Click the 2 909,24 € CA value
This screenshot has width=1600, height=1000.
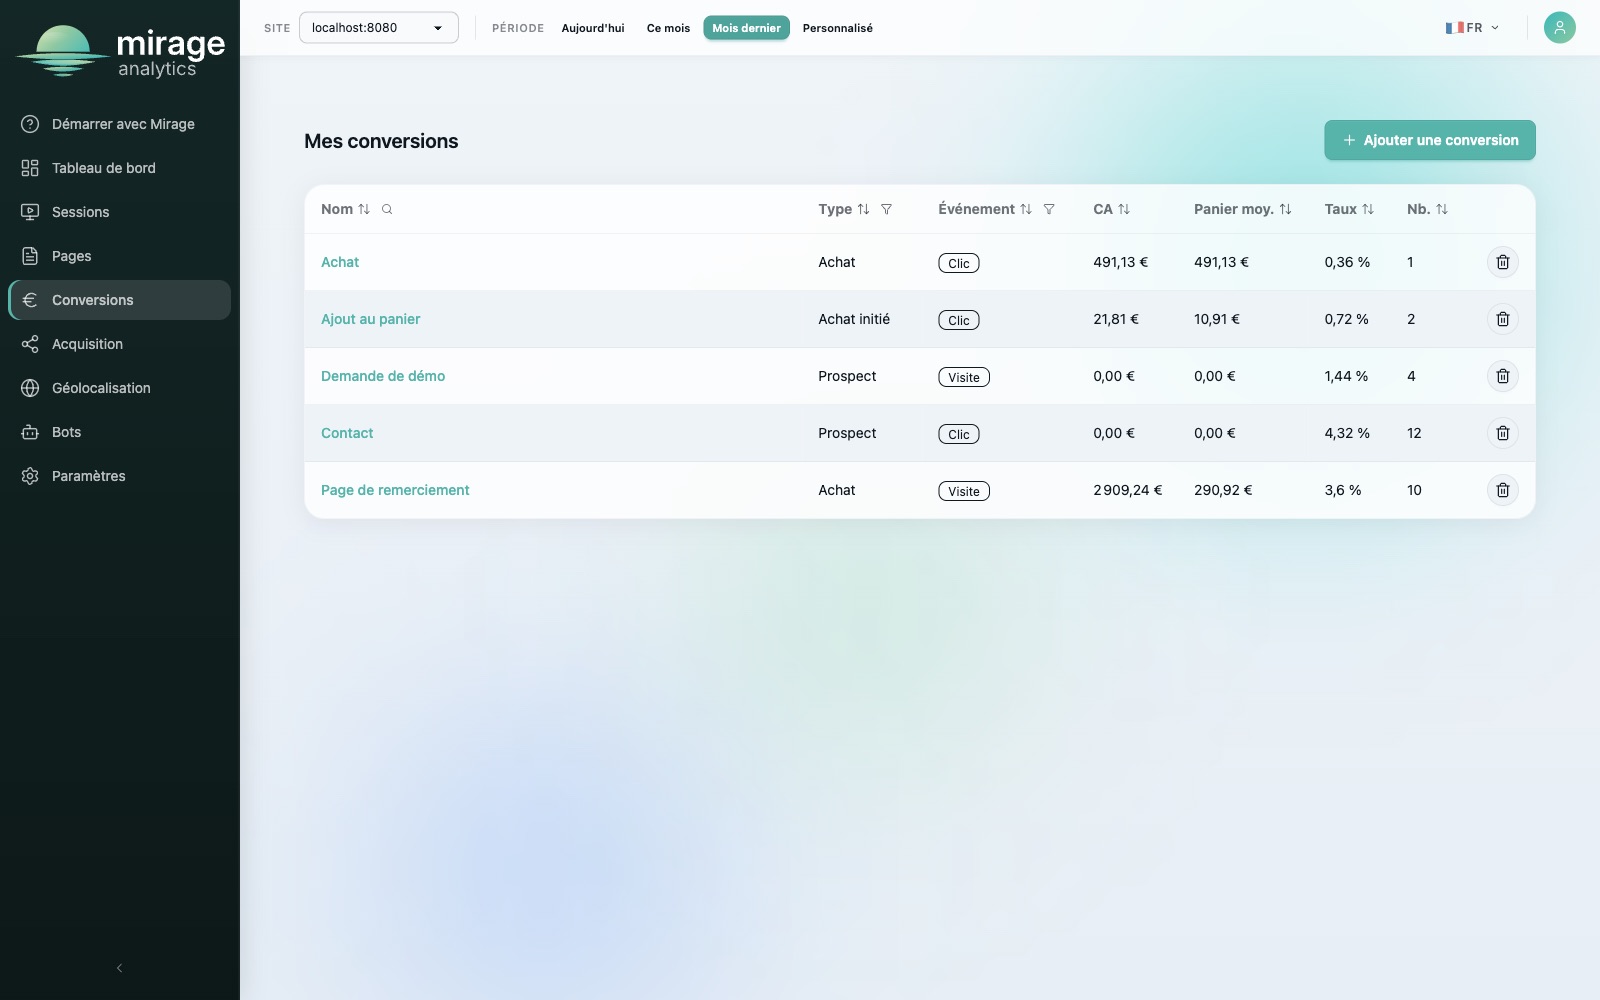[x=1127, y=490]
